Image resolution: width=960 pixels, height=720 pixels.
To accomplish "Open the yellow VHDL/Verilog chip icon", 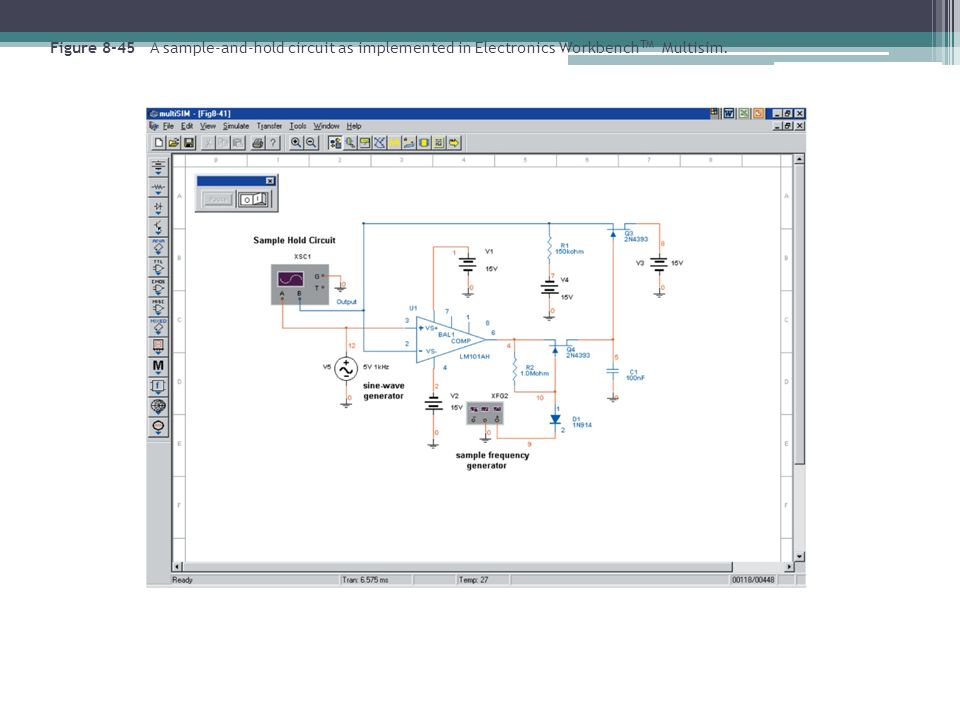I will point(424,143).
